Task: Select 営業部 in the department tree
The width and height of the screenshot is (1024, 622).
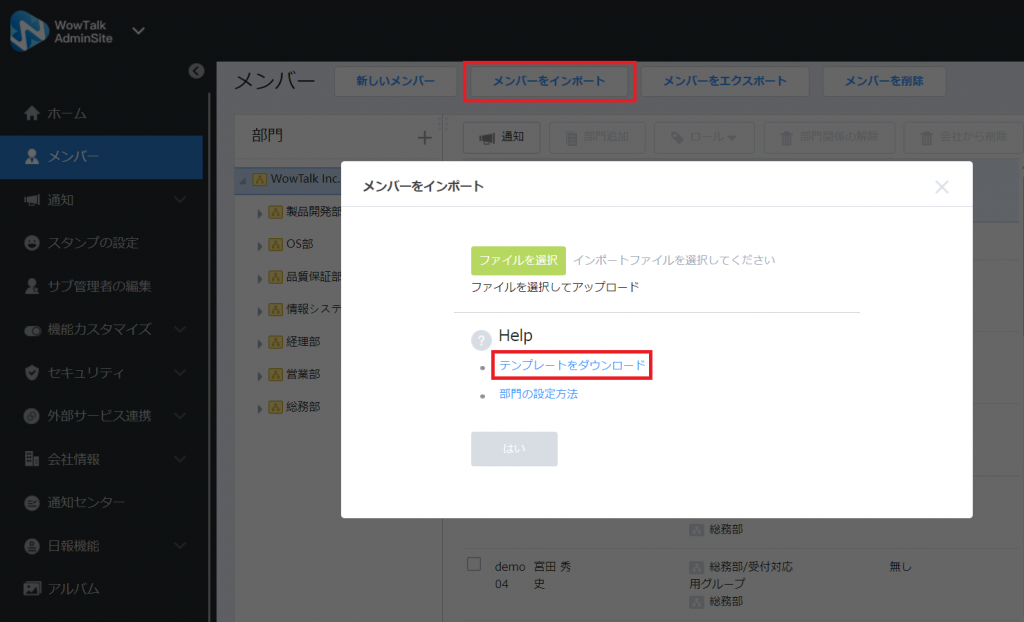Action: [x=303, y=374]
